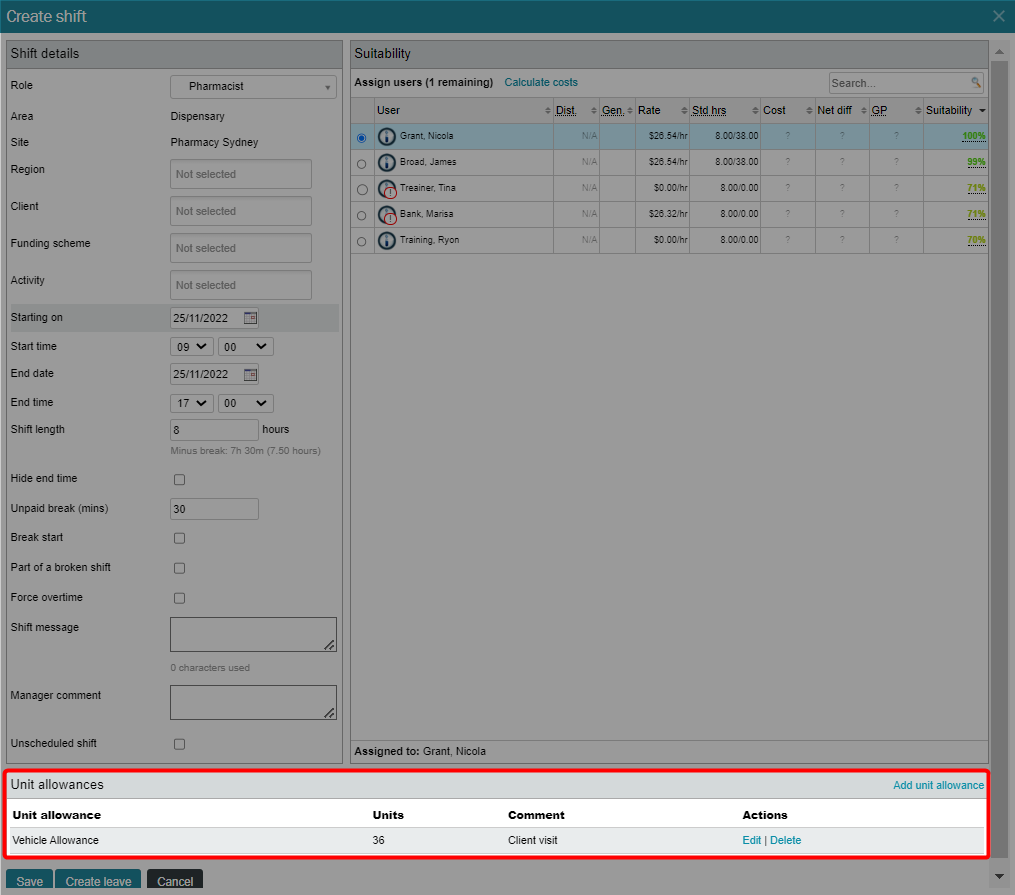This screenshot has height=895, width=1015.
Task: Click the Calculate costs link
Action: pyautogui.click(x=541, y=82)
